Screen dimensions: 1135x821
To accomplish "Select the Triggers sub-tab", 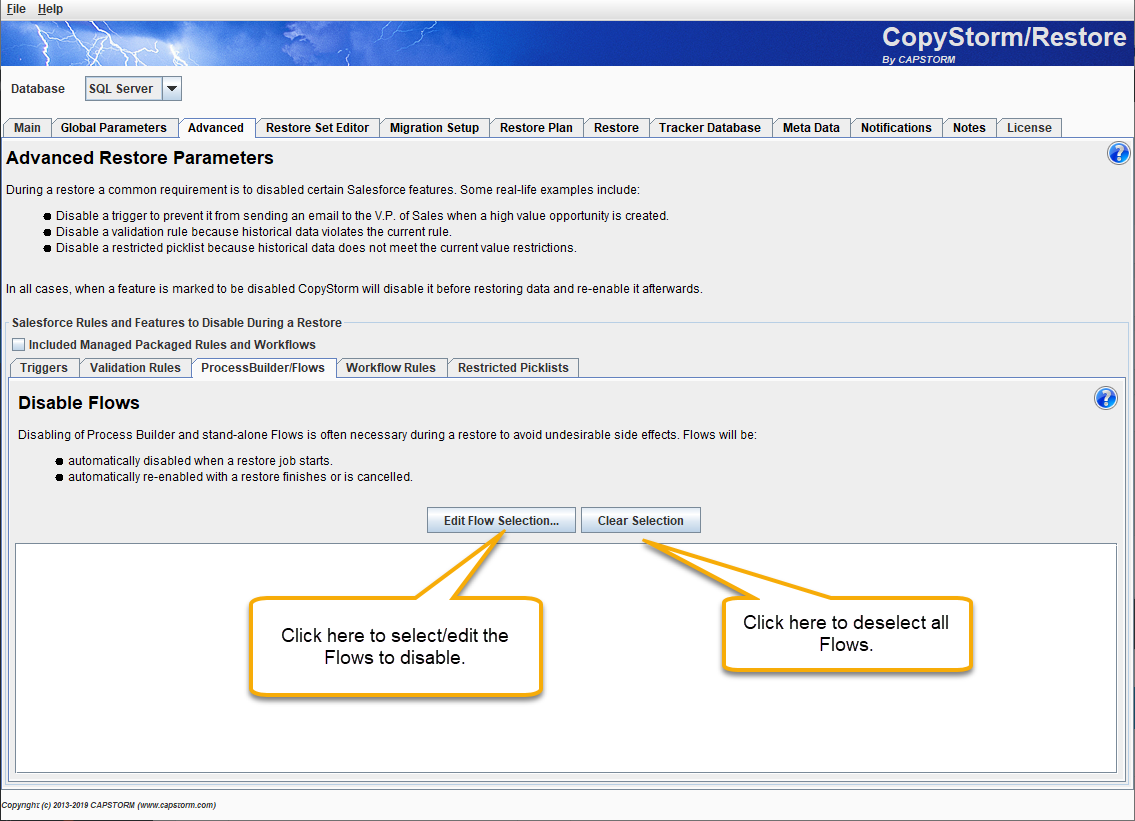I will click(x=44, y=367).
